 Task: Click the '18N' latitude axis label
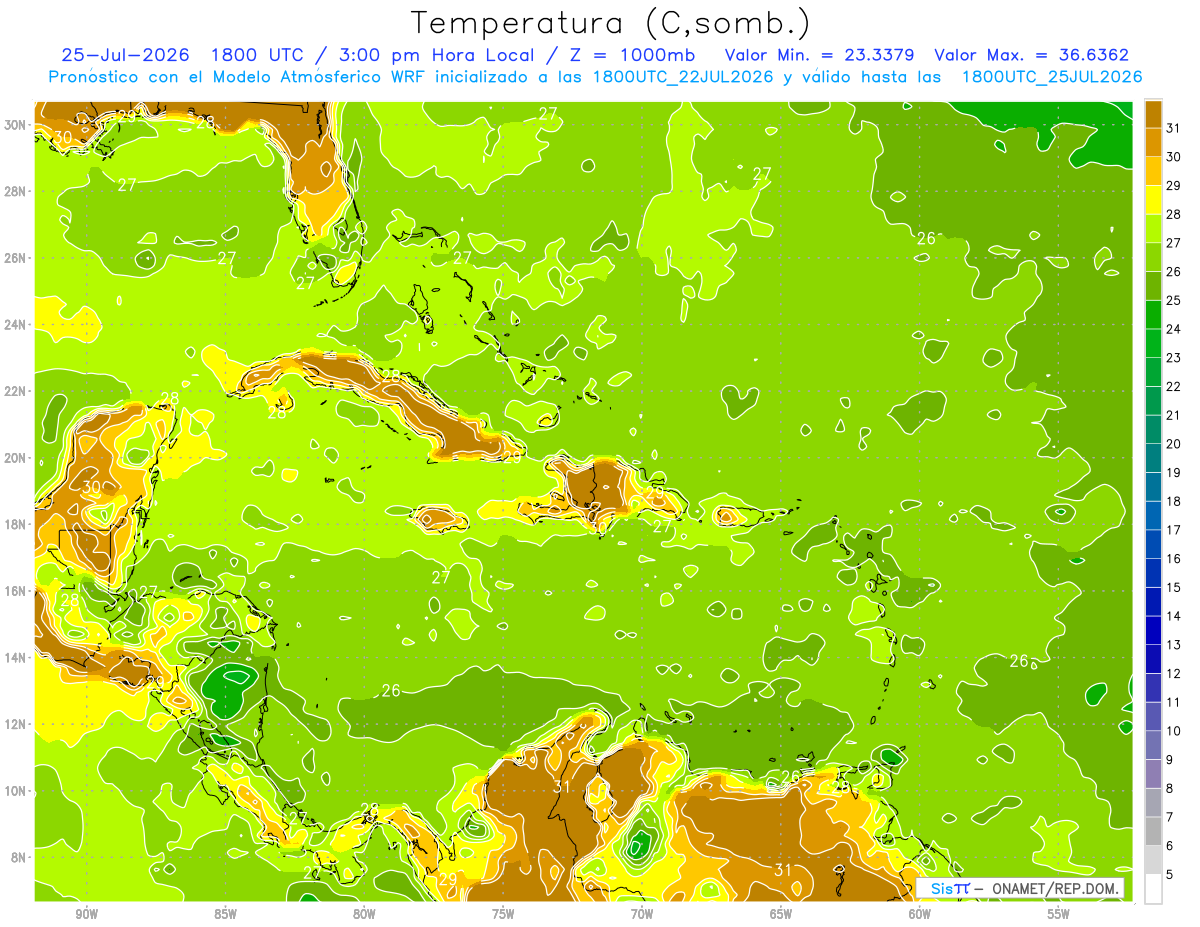click(16, 524)
